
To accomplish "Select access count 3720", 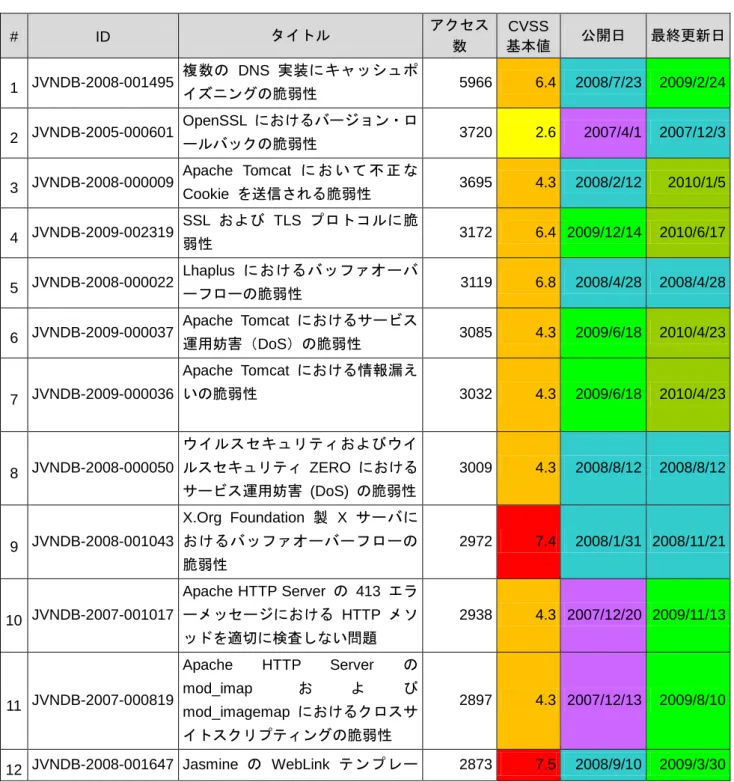I will click(459, 132).
